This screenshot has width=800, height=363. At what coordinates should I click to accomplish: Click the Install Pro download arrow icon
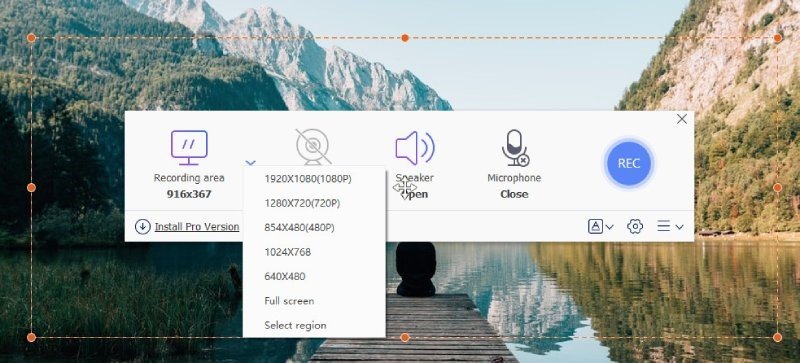pos(142,227)
